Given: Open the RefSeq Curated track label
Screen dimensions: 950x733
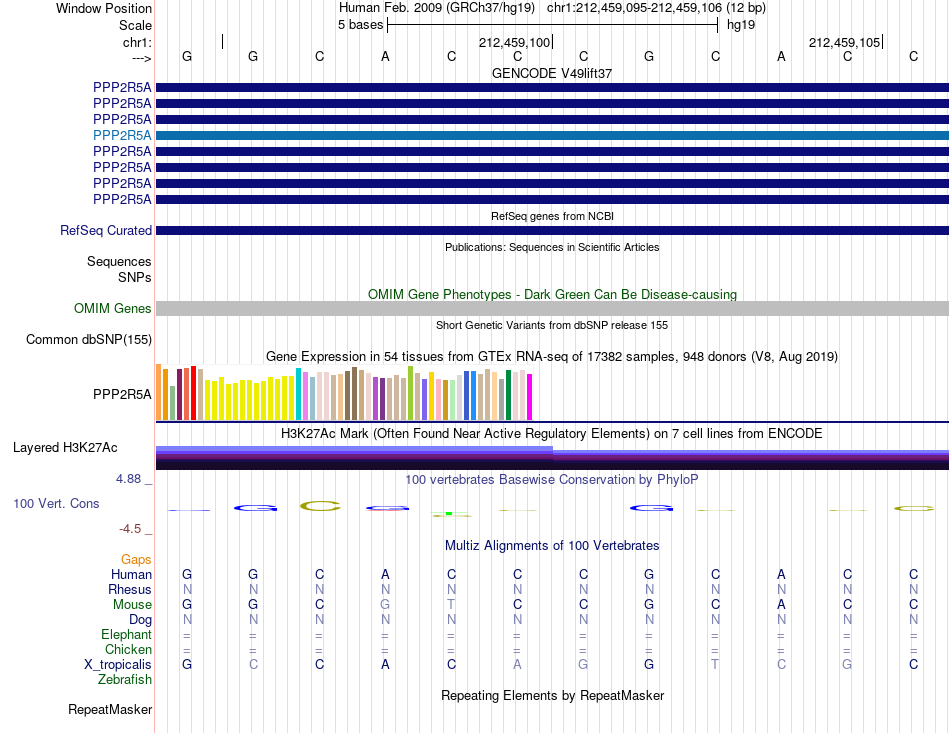Looking at the screenshot, I should 106,231.
